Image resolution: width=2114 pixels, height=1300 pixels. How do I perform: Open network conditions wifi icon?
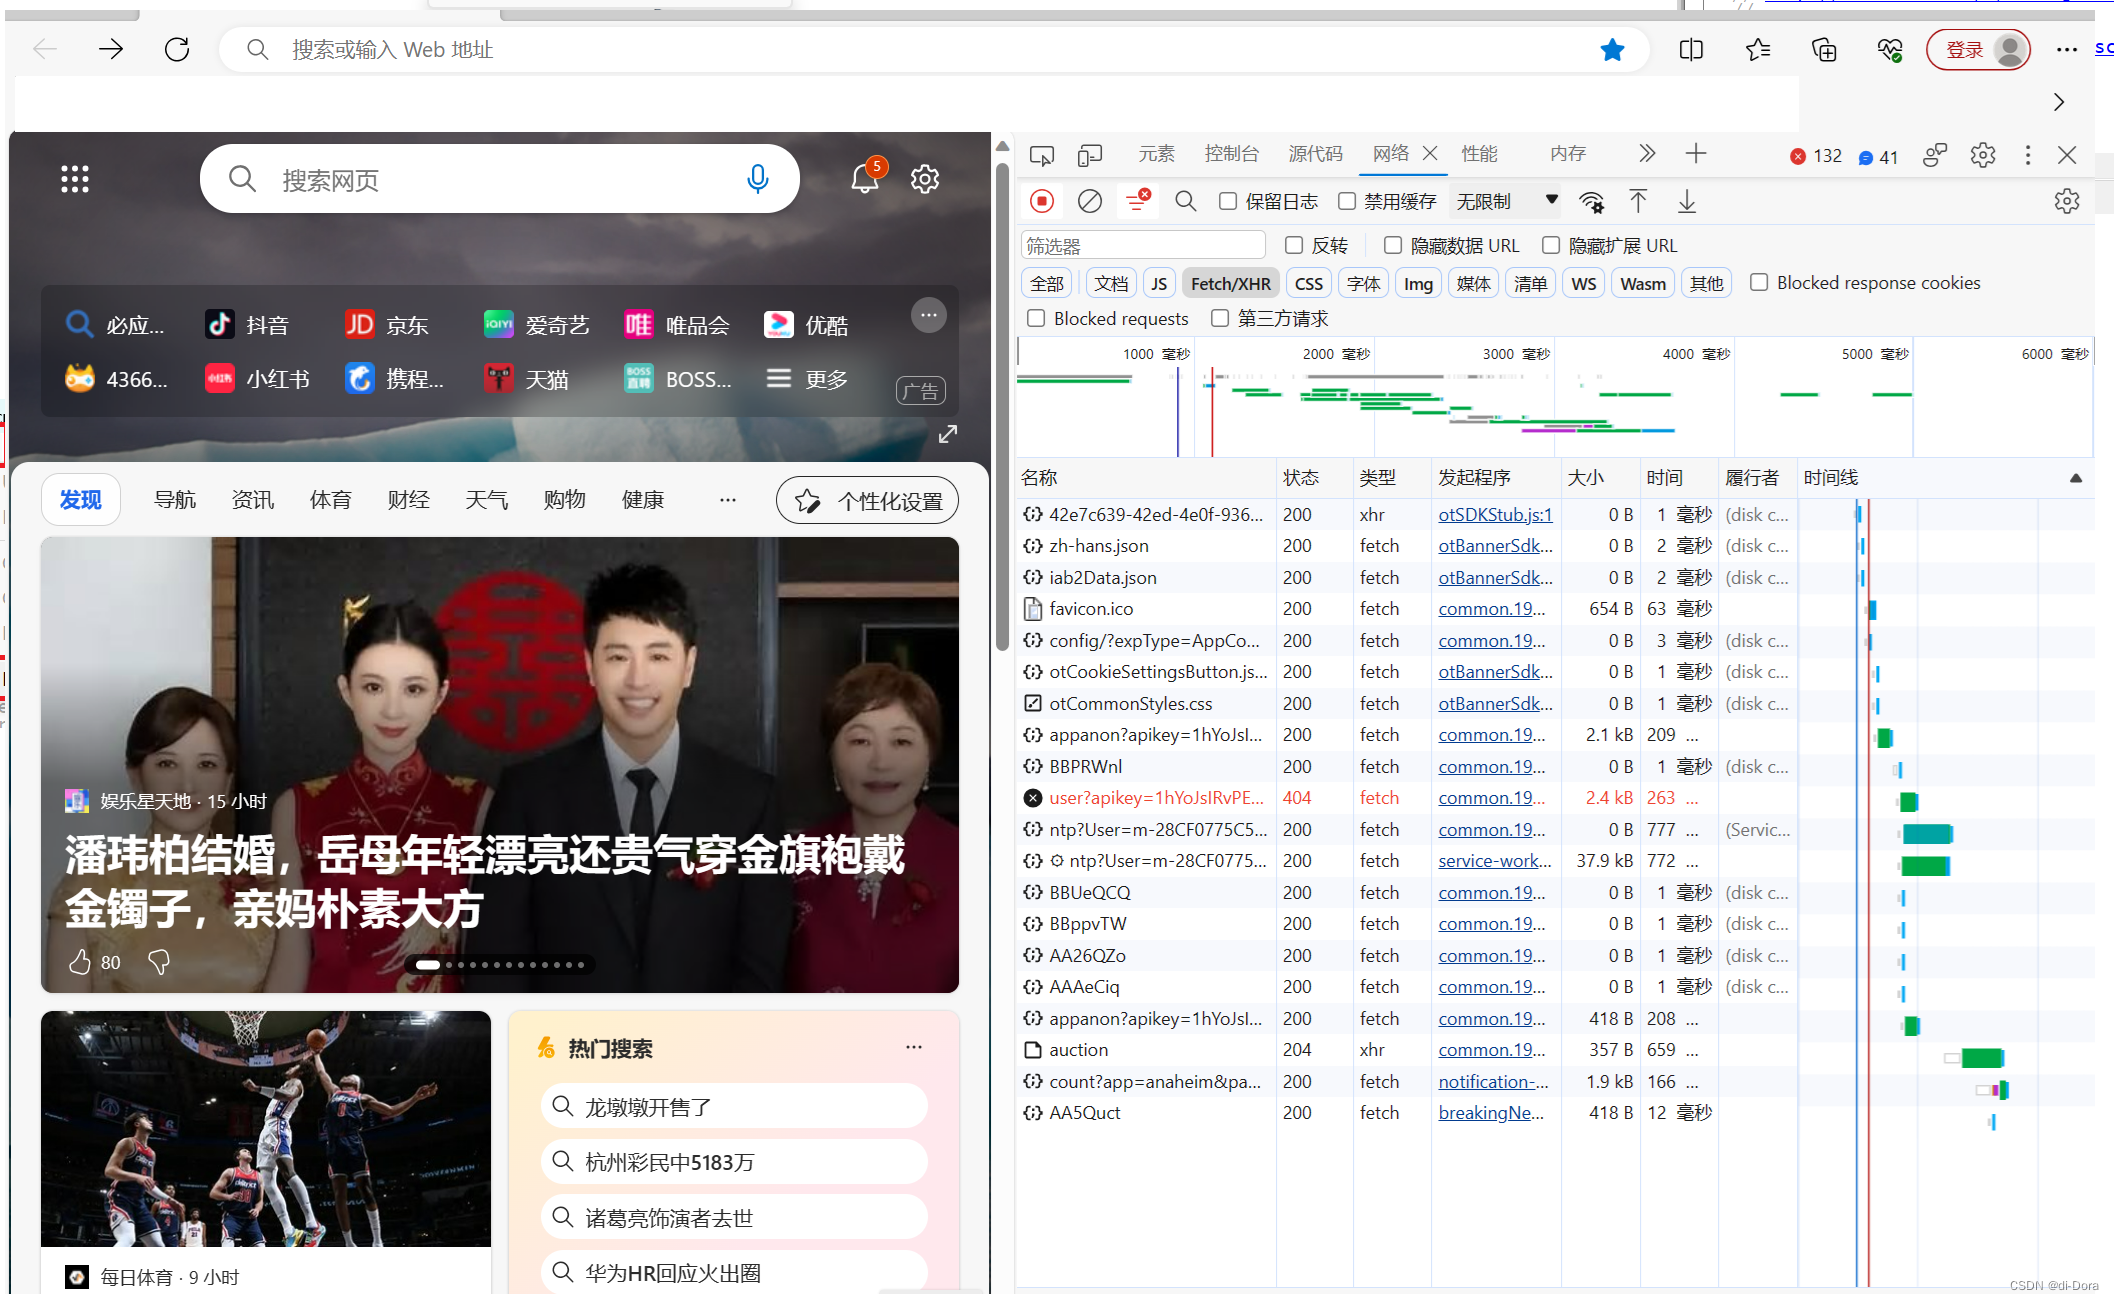(1591, 202)
